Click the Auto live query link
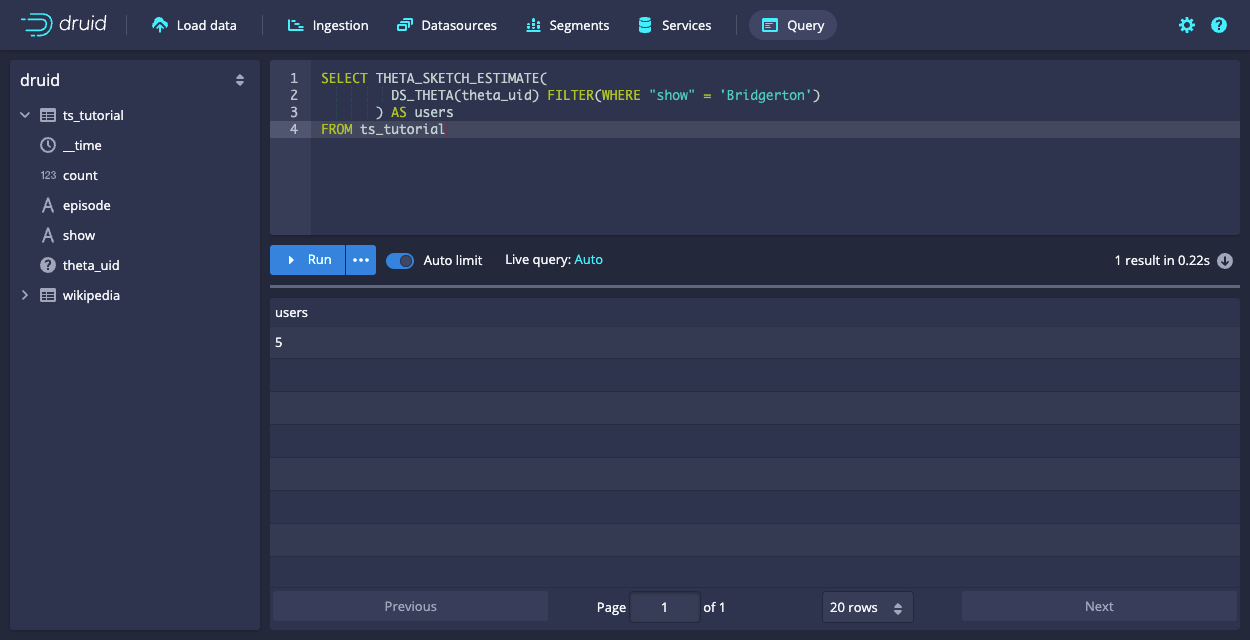The width and height of the screenshot is (1250, 640). [588, 260]
